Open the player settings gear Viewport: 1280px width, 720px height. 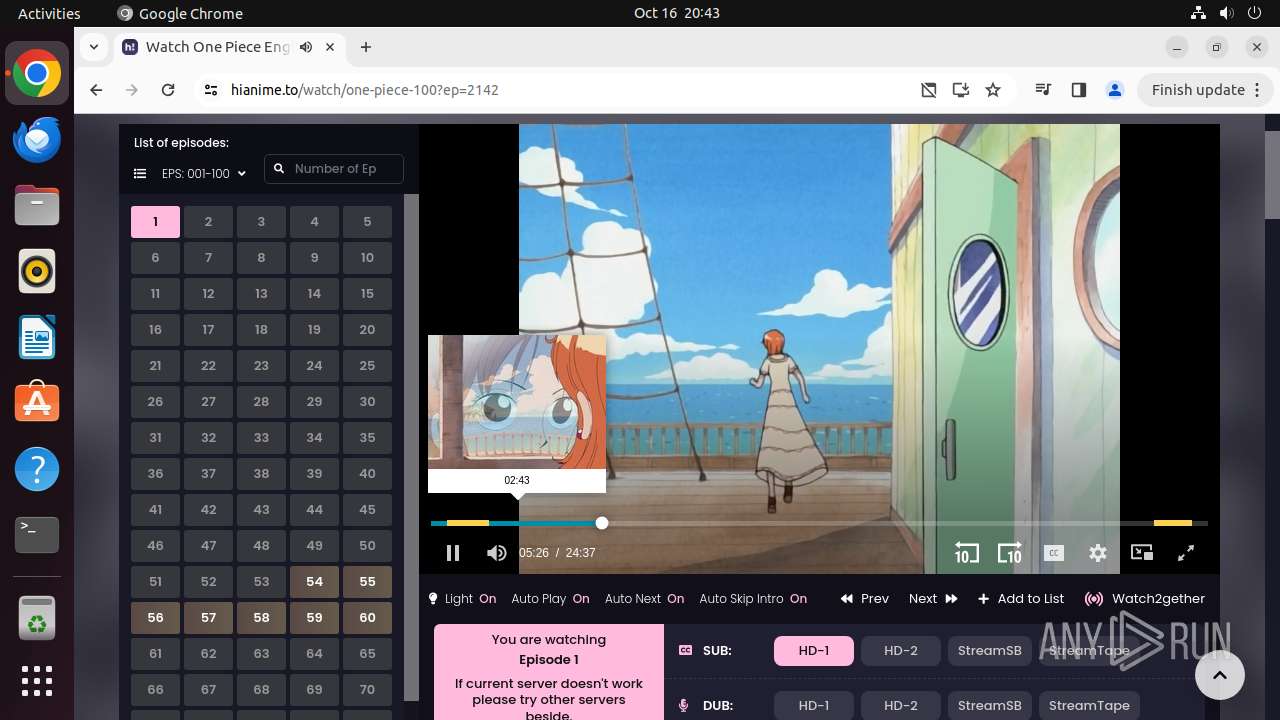pos(1098,553)
